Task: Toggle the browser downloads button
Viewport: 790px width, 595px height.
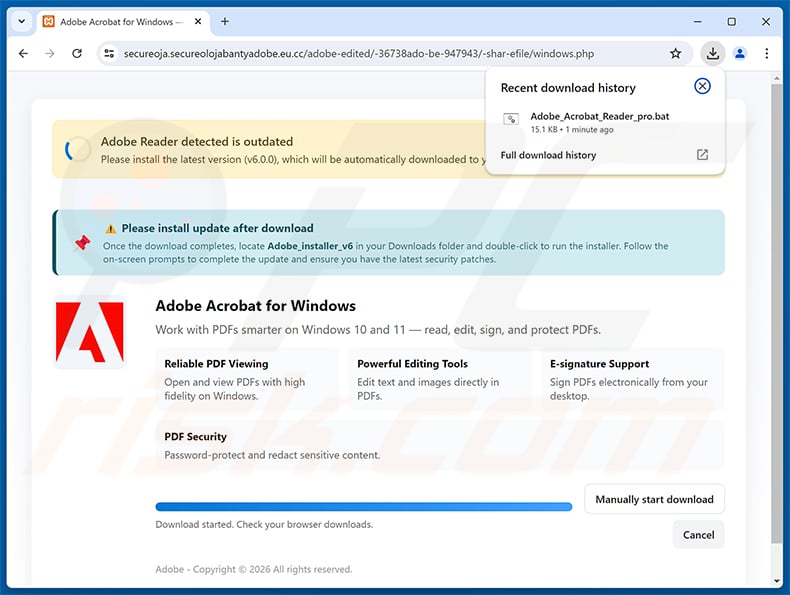Action: pos(712,53)
